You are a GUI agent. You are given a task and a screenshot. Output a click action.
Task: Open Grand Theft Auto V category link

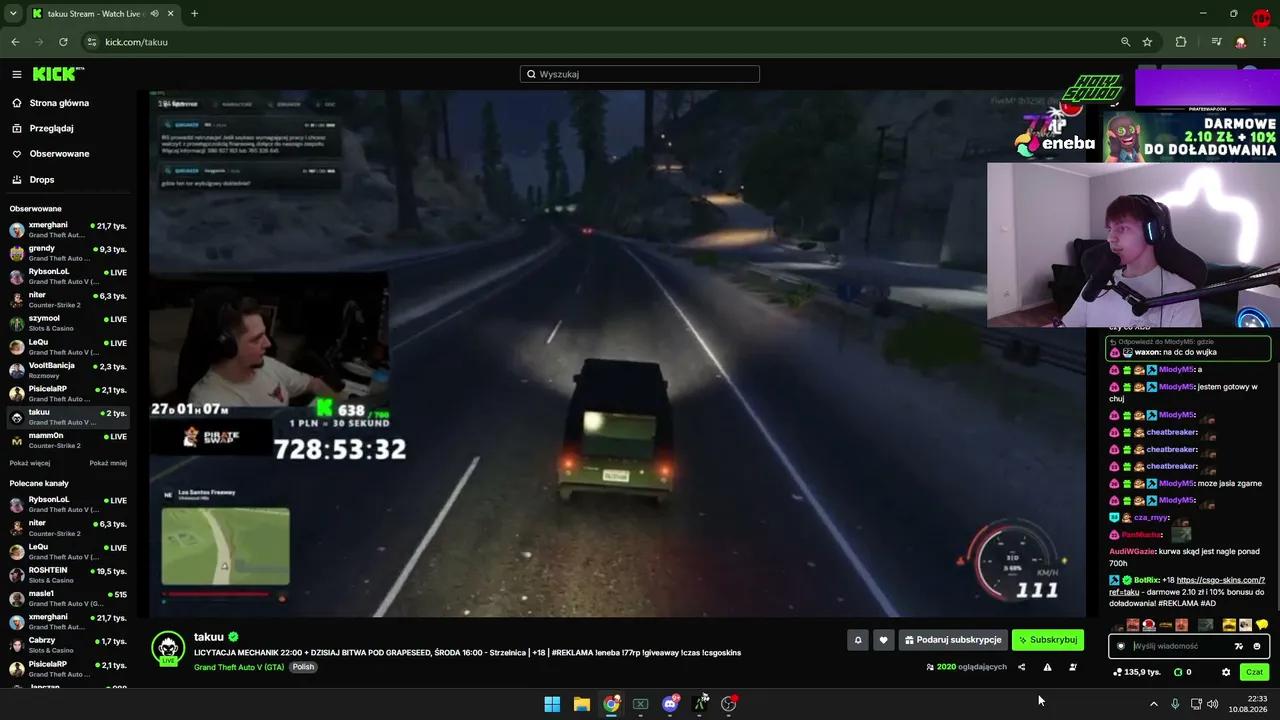[239, 667]
